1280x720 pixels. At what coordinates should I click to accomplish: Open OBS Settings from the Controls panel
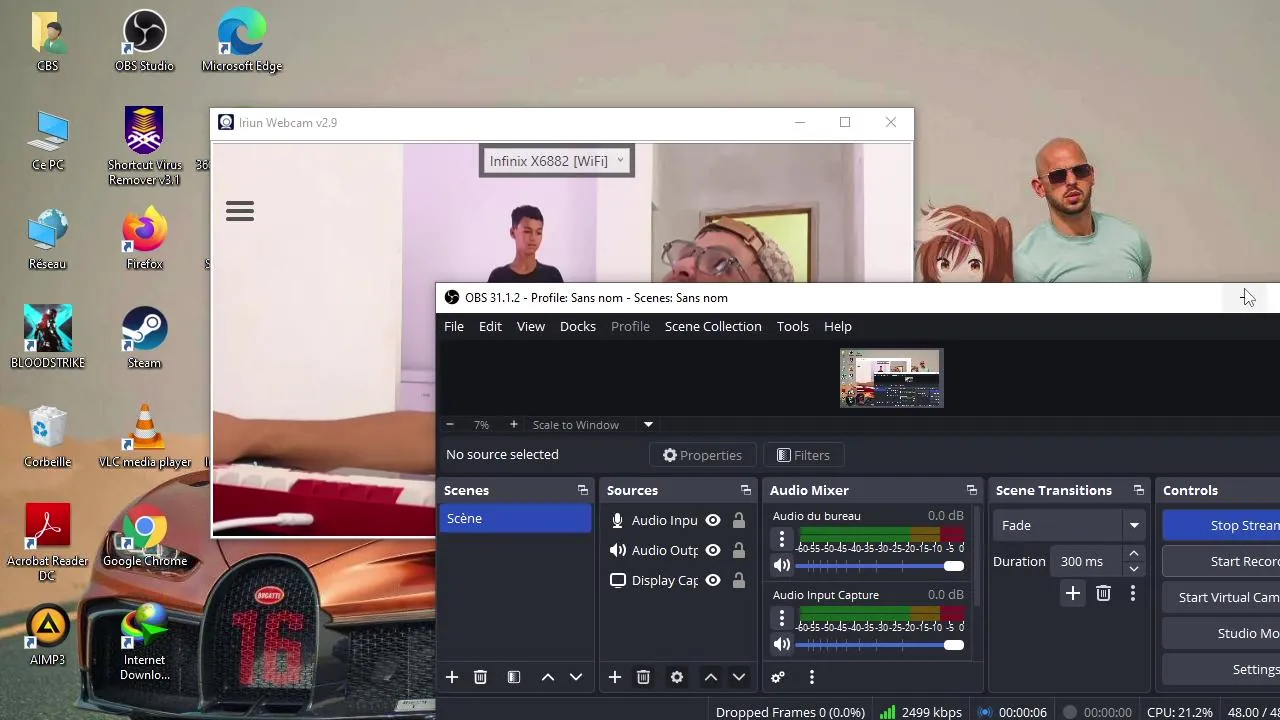point(1222,669)
